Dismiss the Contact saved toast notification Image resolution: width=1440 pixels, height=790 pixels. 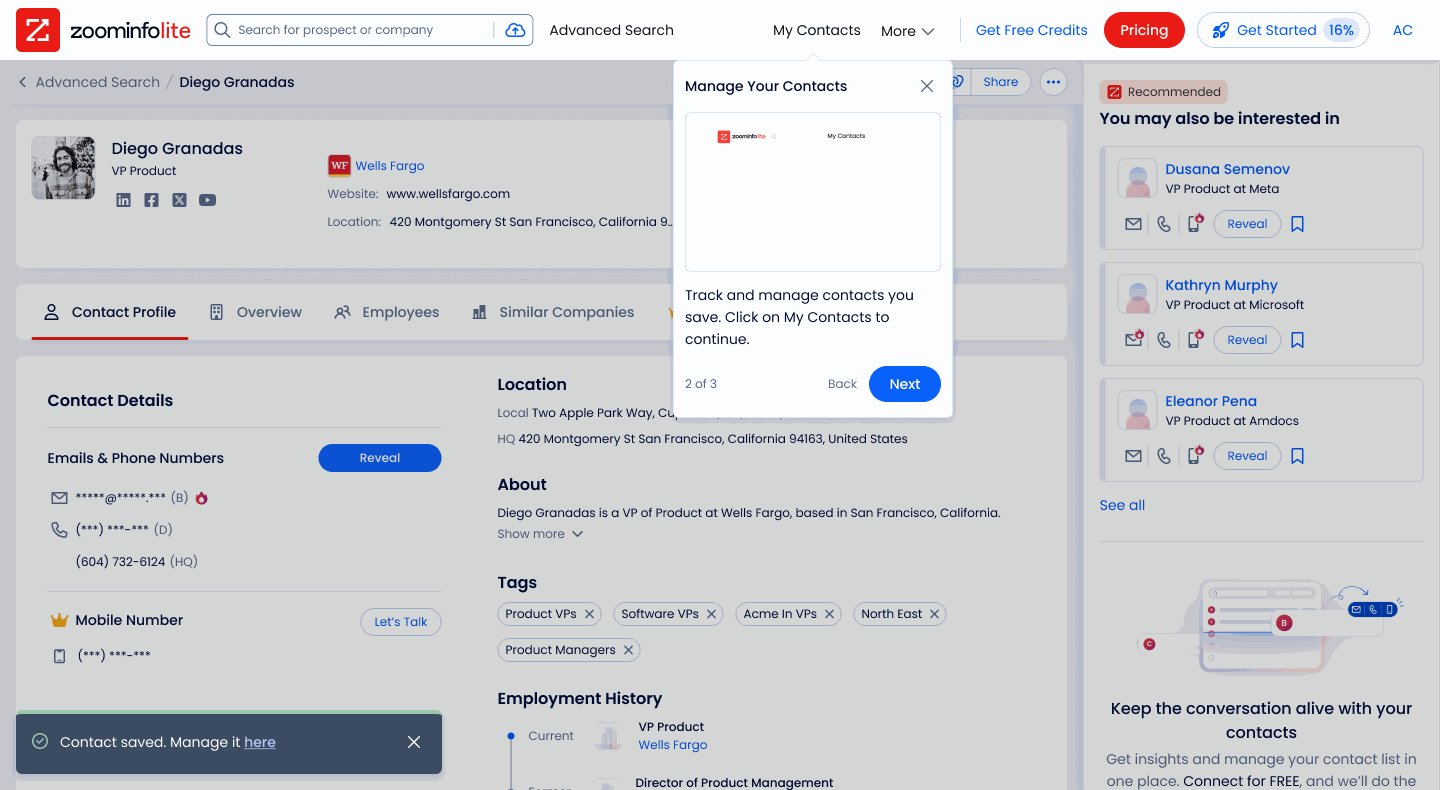(x=414, y=742)
